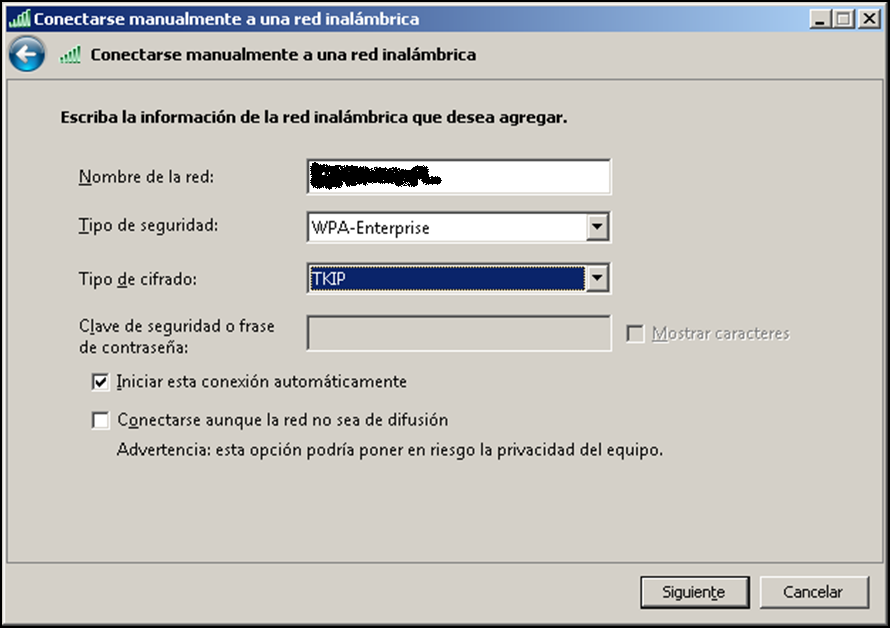Click the Tipo de cifrado label
Viewport: 890px width, 628px height.
(137, 279)
